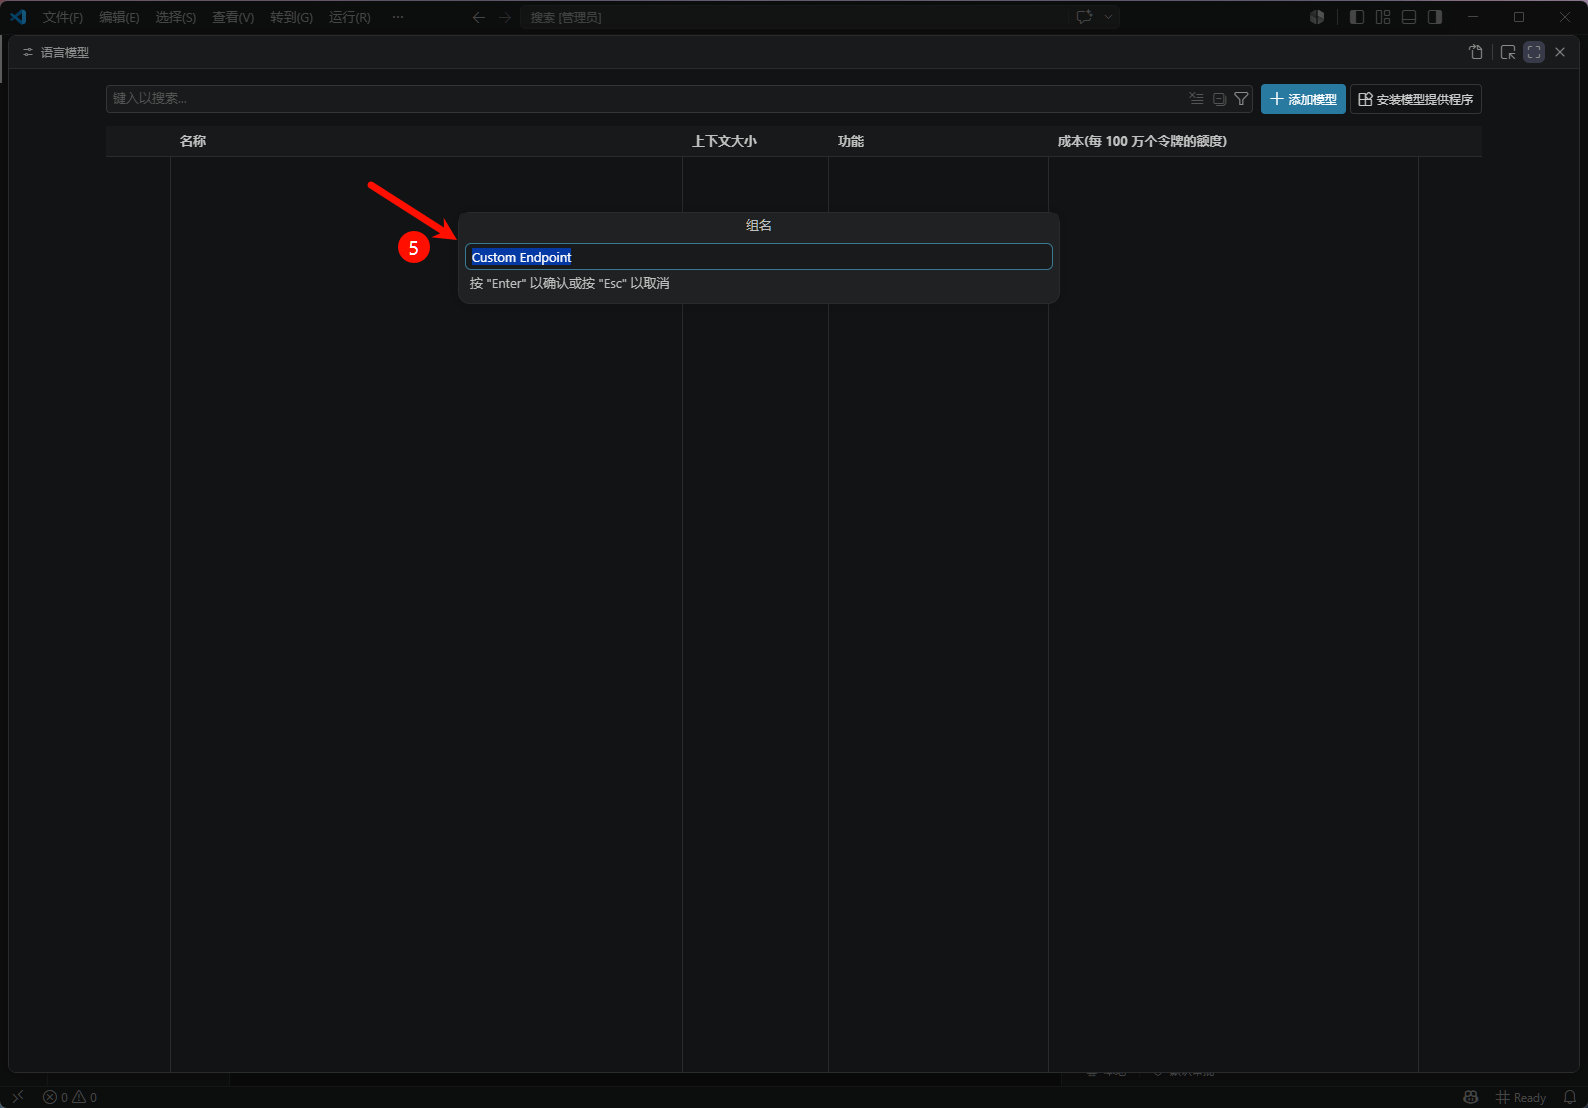1588x1108 pixels.
Task: Open the model filter funnel
Action: tap(1241, 99)
